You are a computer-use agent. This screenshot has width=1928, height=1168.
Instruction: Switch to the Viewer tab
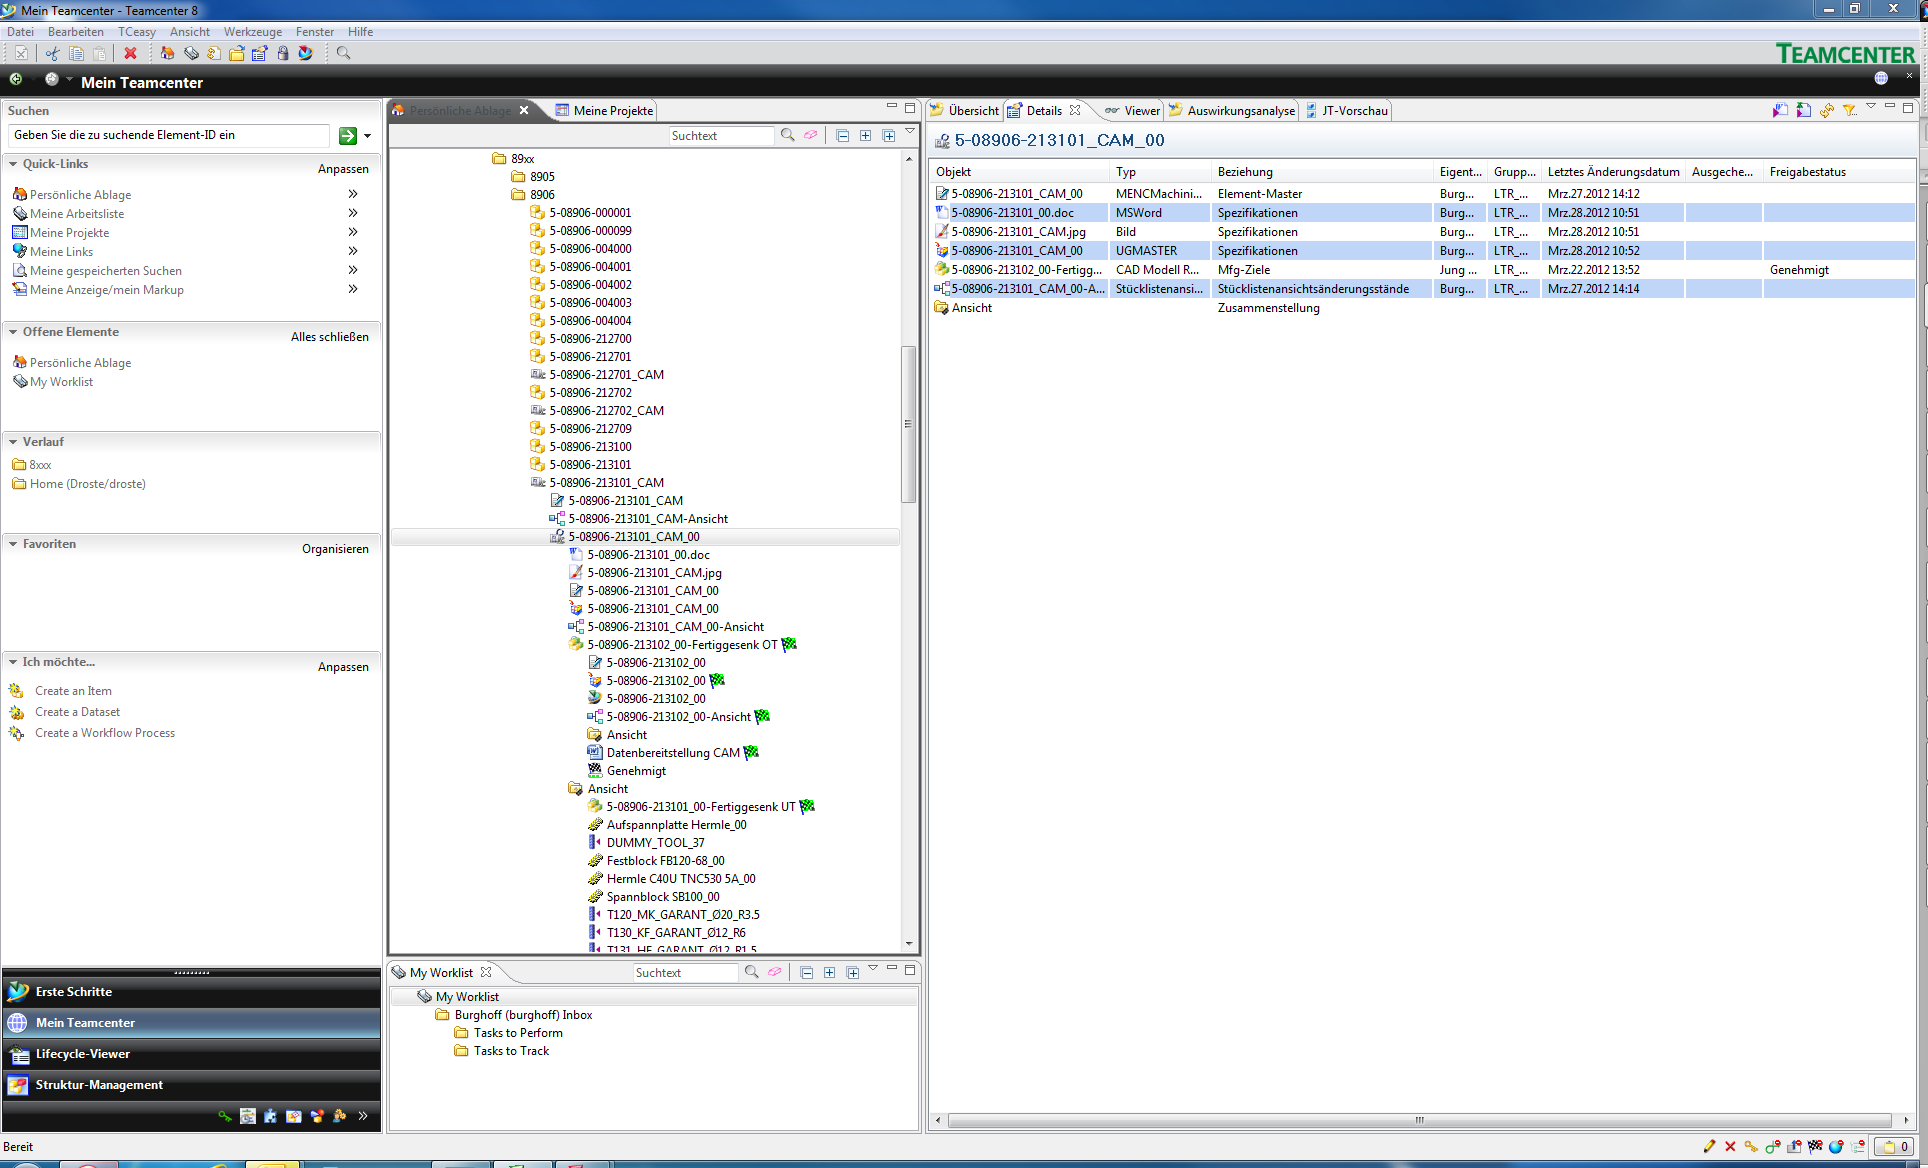pos(1133,111)
